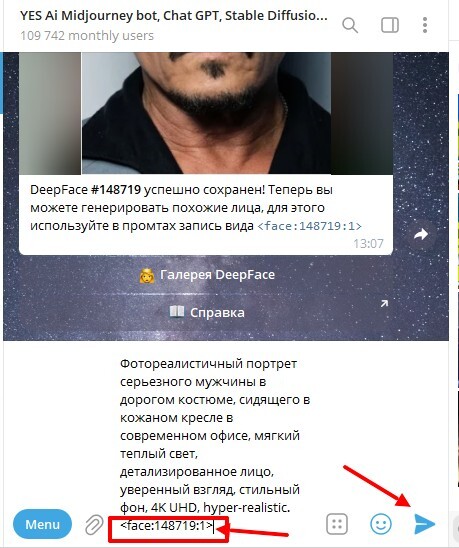
Task: Open chat search with magnifier icon
Action: [x=350, y=25]
